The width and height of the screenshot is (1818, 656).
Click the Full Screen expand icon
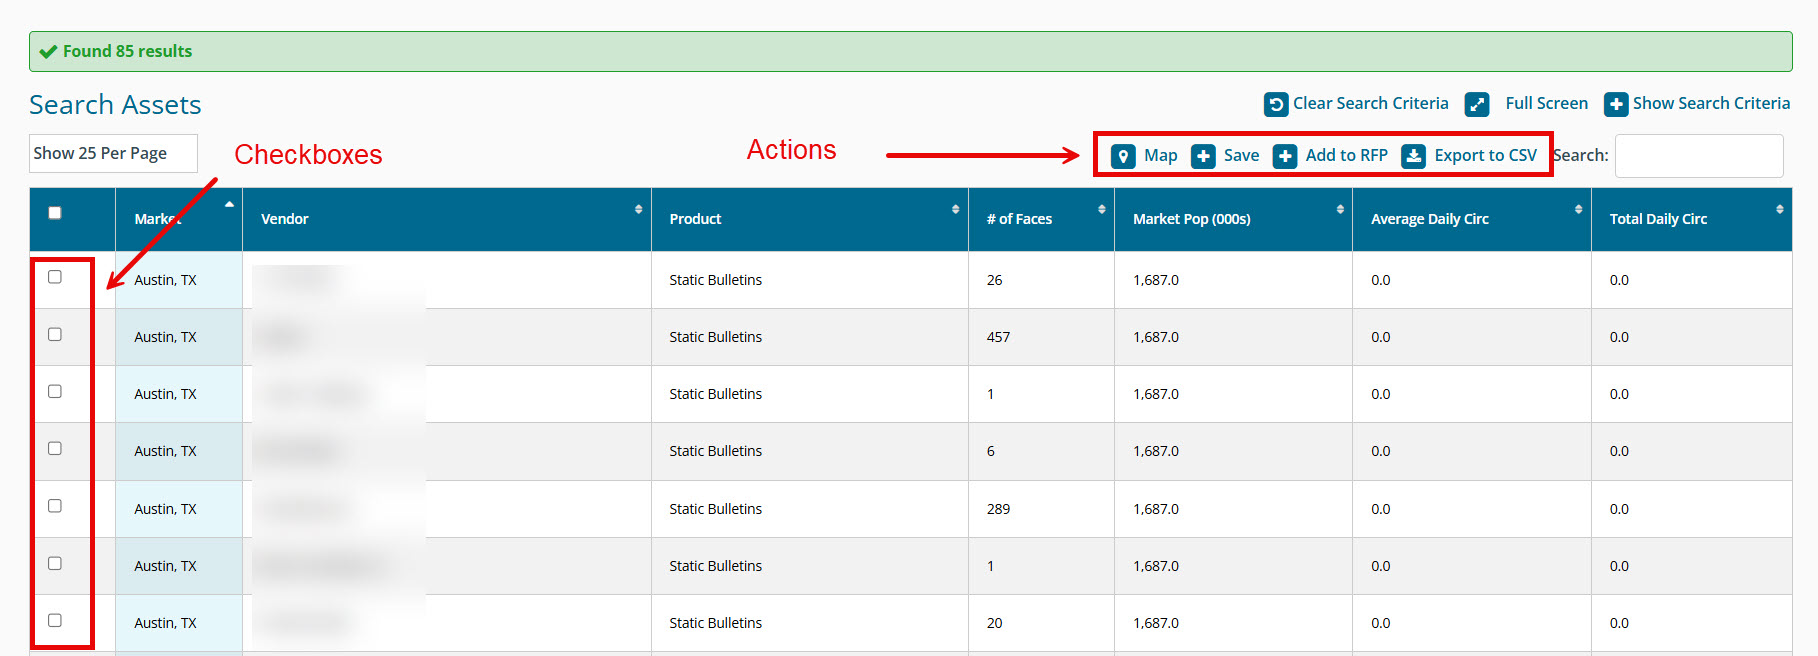(1477, 104)
